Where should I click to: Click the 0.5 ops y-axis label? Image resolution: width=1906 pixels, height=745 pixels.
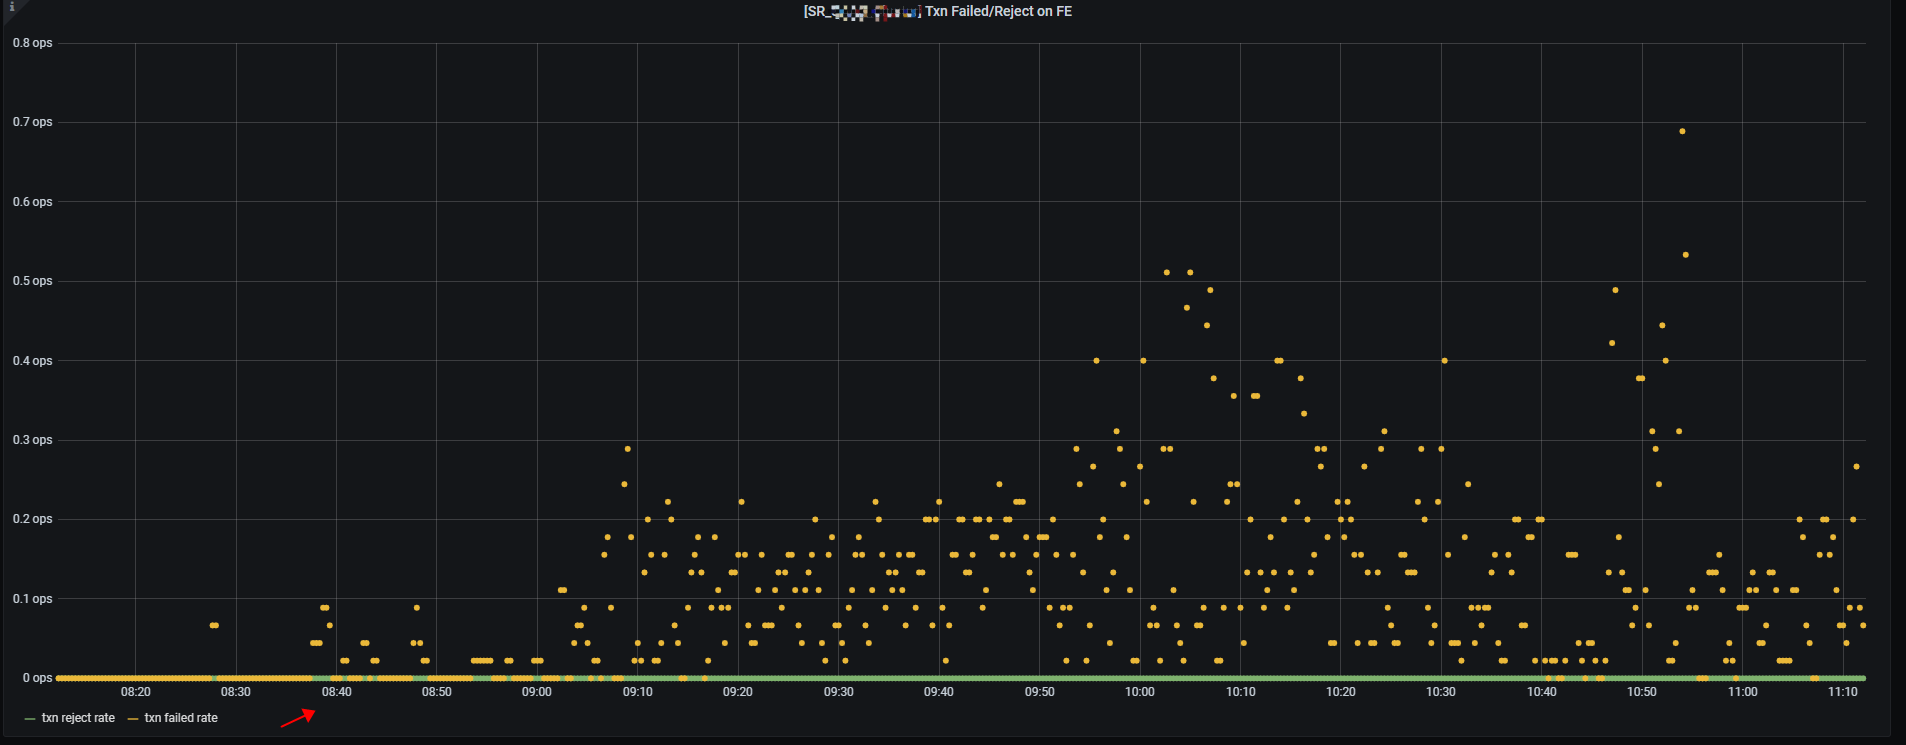(x=33, y=281)
